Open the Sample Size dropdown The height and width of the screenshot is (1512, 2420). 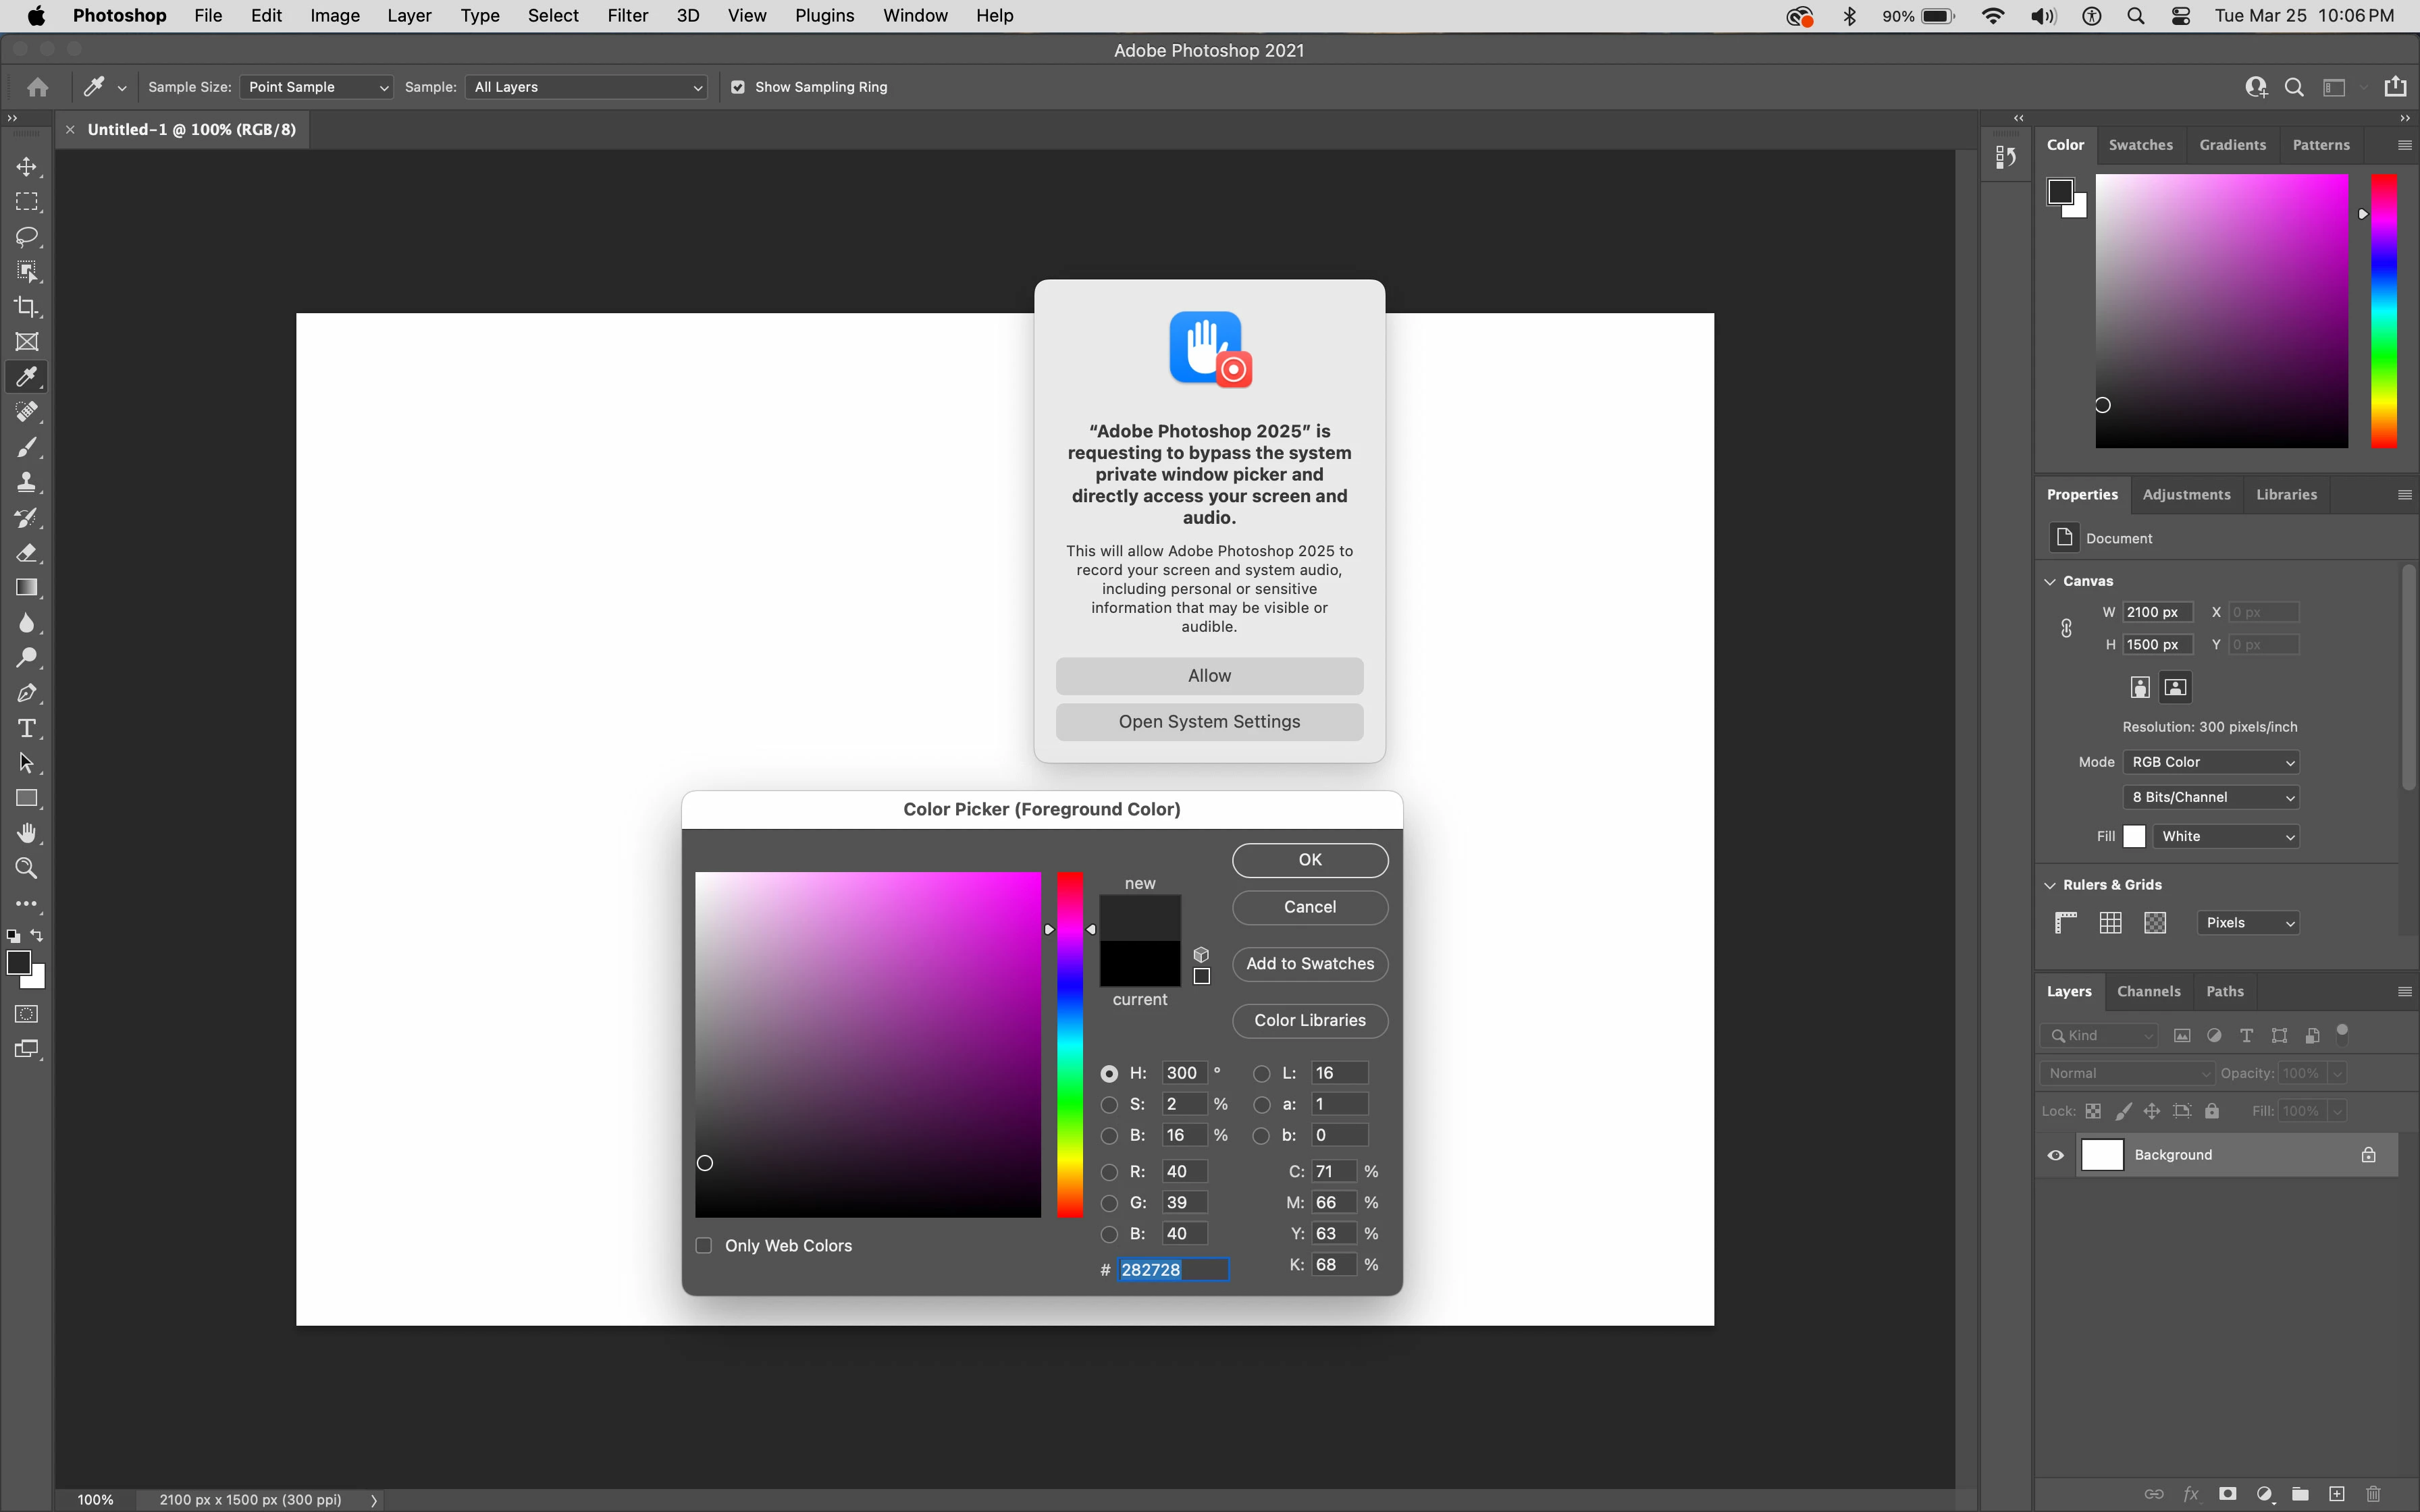pyautogui.click(x=316, y=87)
